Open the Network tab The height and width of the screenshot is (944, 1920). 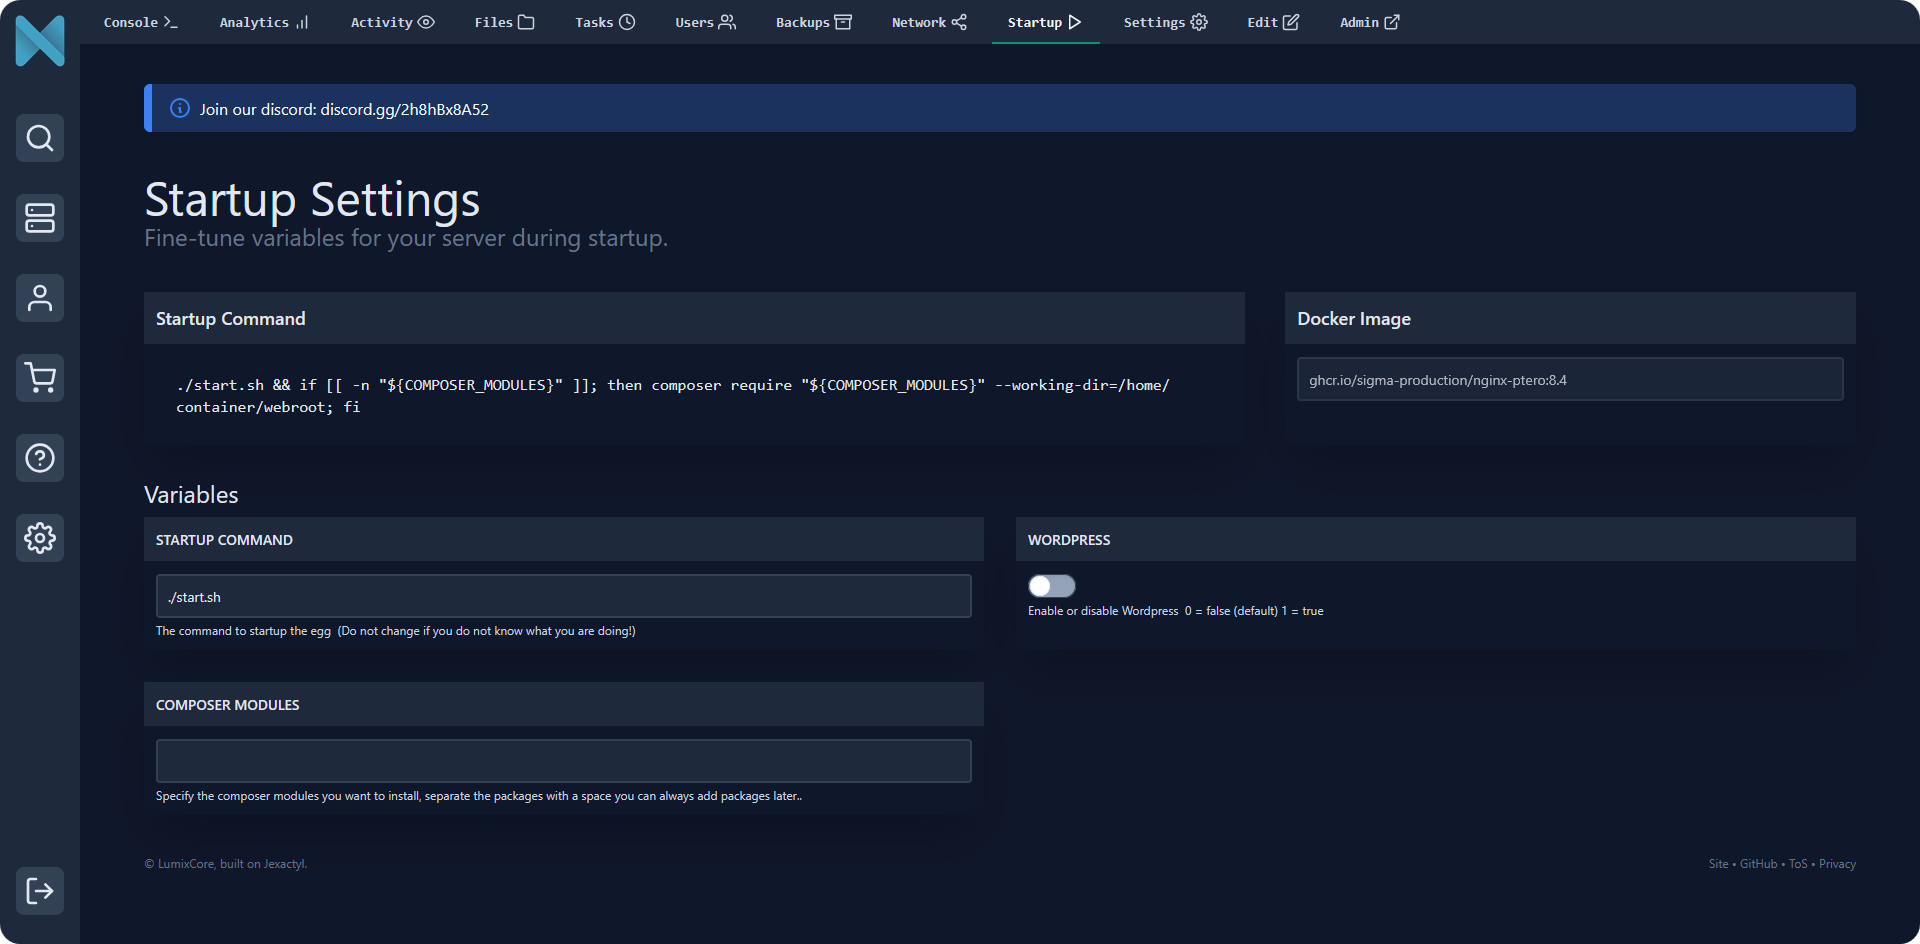(929, 22)
